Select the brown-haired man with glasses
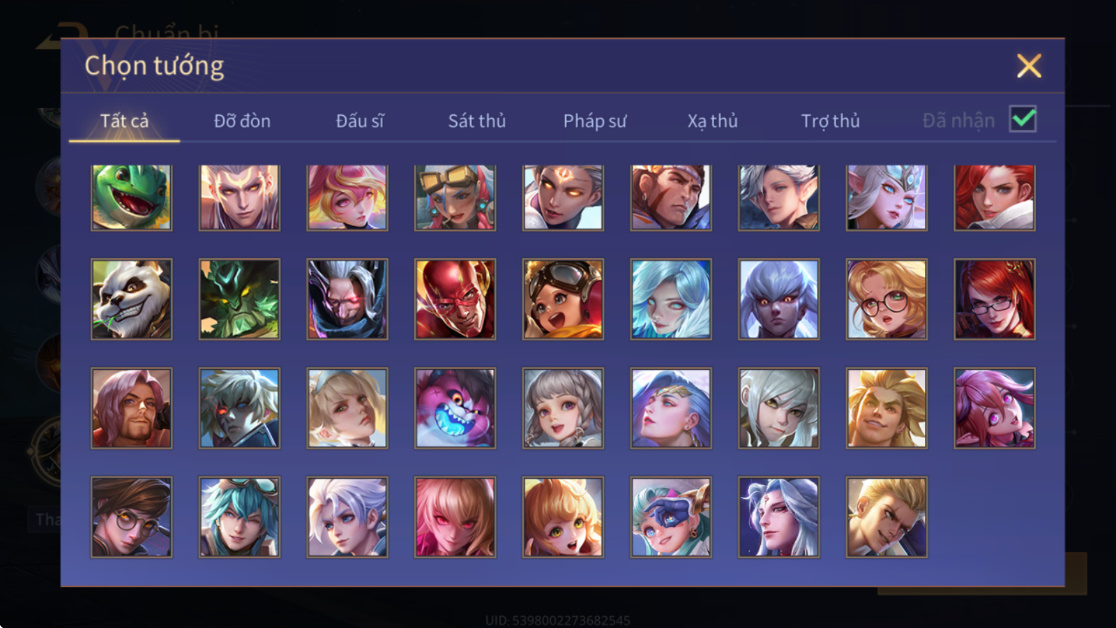The image size is (1116, 628). [131, 517]
